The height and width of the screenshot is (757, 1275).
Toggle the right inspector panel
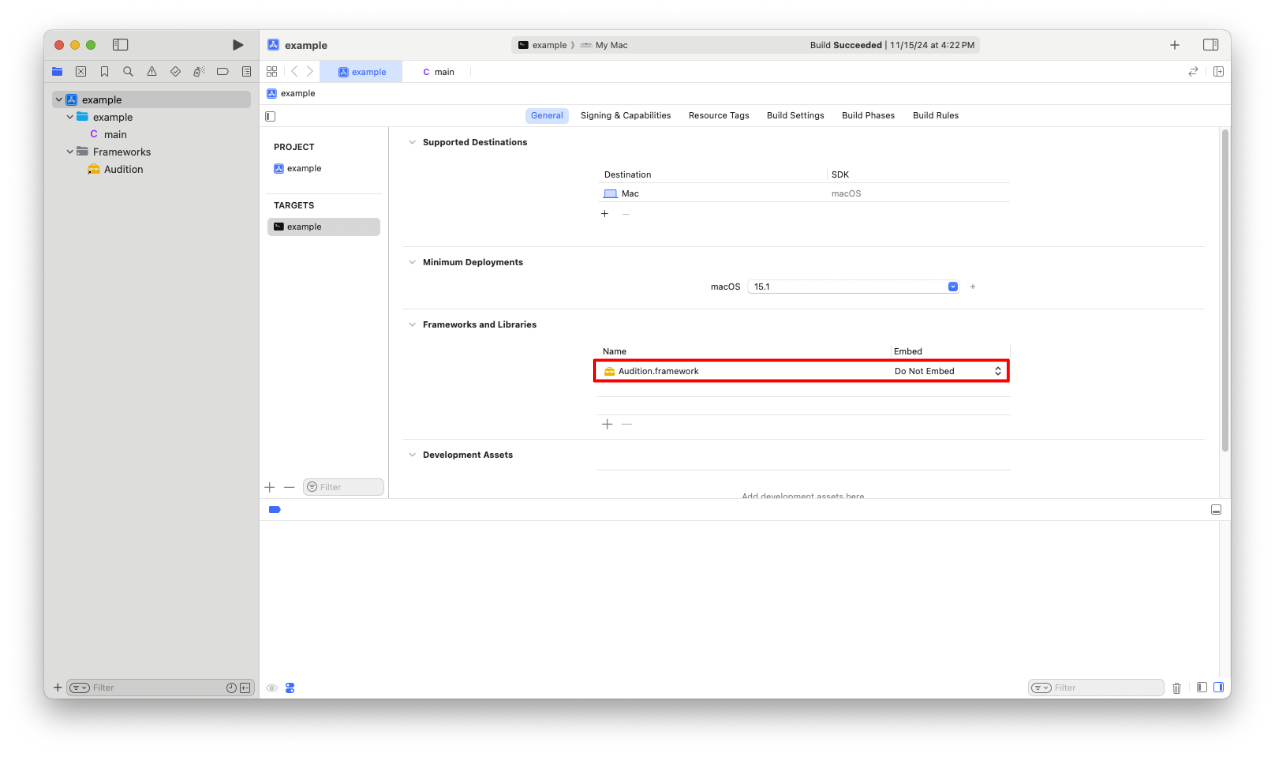click(1210, 45)
